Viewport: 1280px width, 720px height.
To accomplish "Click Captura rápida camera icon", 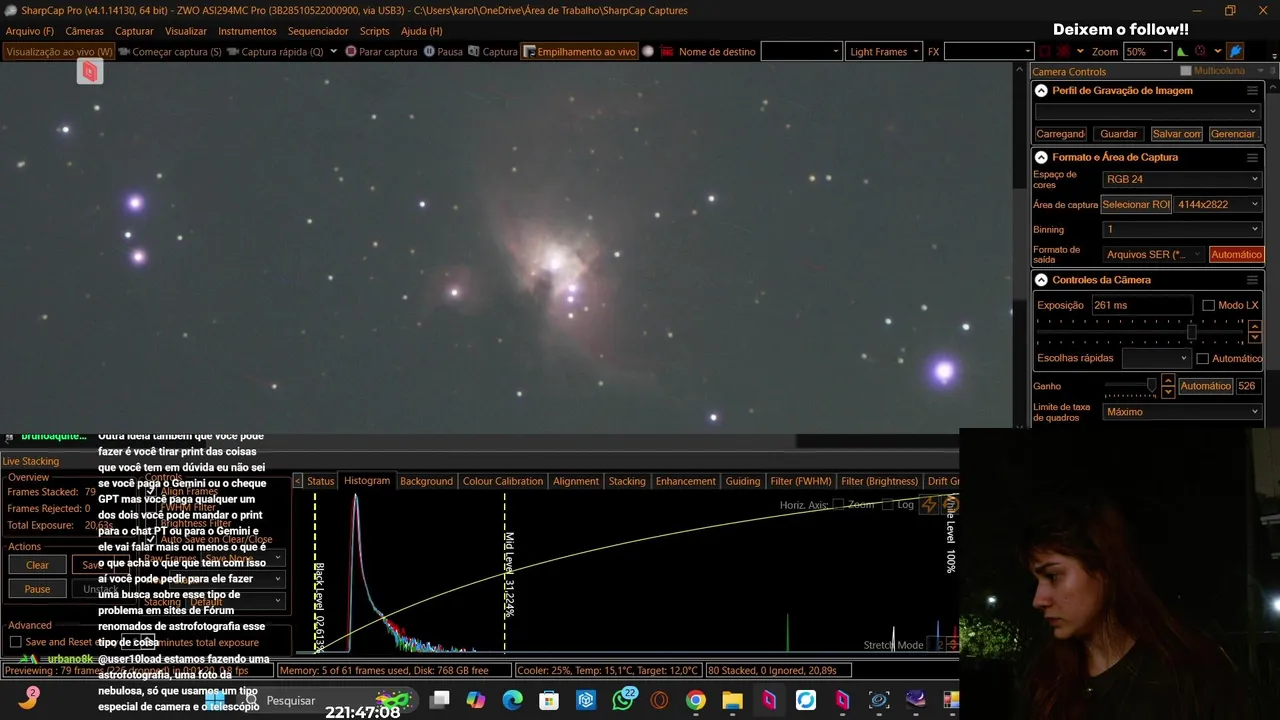I will coord(233,52).
